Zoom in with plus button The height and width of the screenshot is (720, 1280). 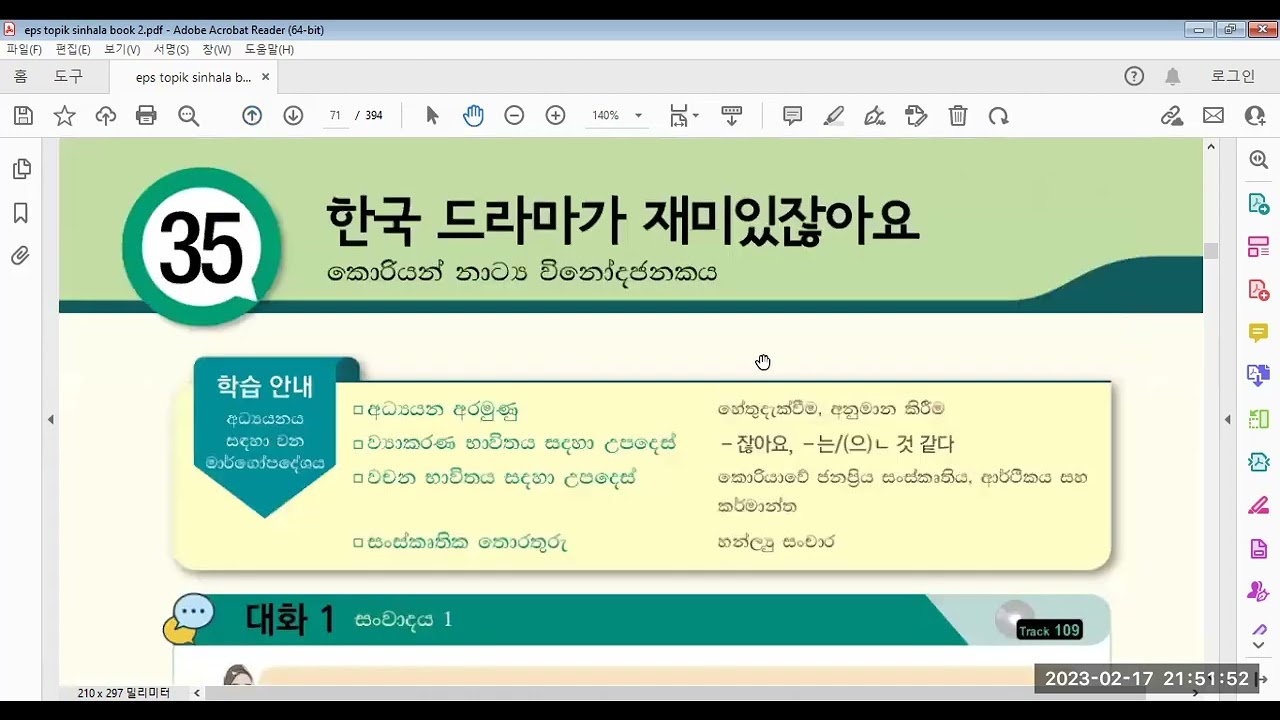(555, 116)
